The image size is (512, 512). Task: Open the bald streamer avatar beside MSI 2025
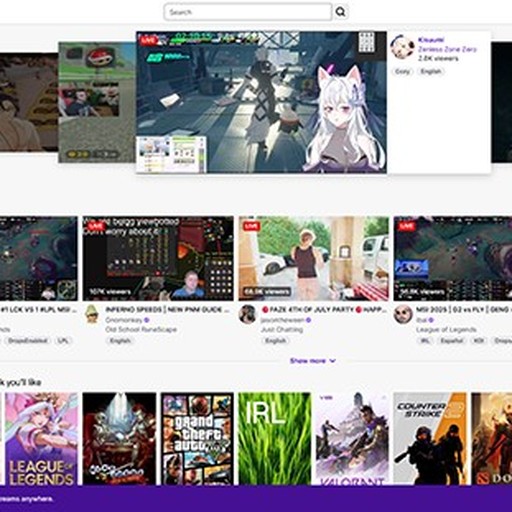click(x=403, y=314)
